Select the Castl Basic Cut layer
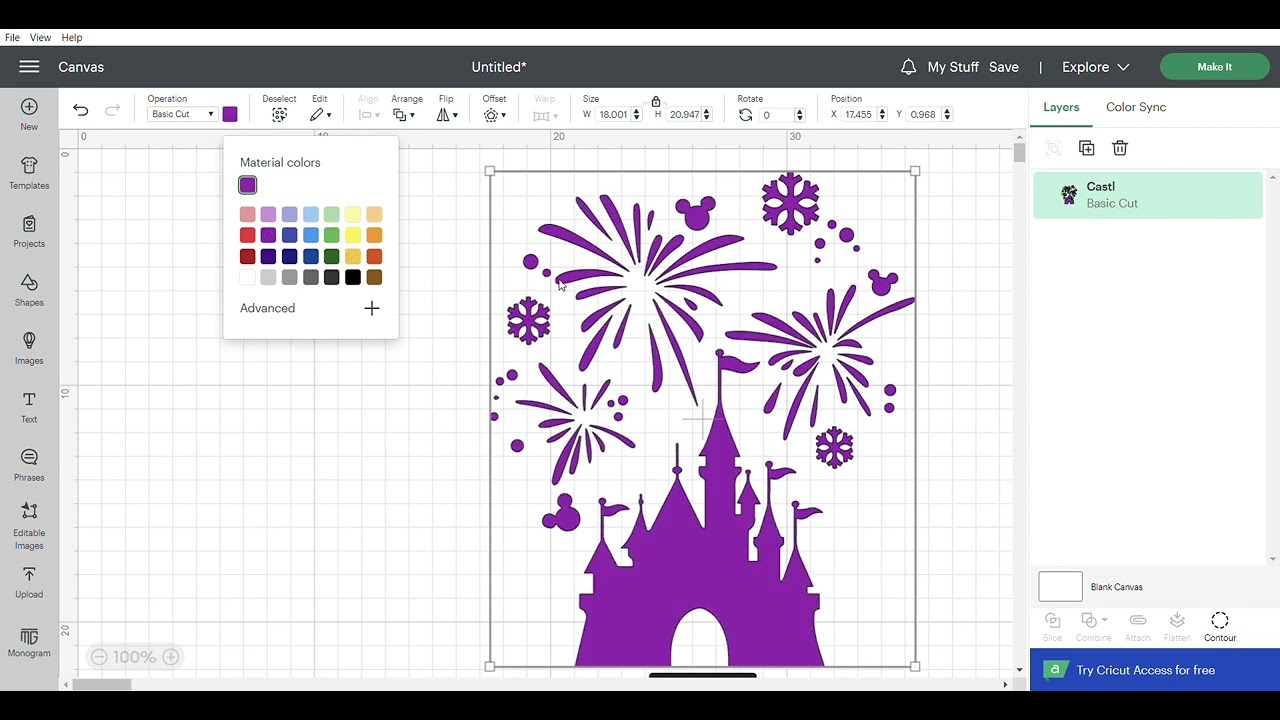The height and width of the screenshot is (720, 1280). click(x=1148, y=195)
